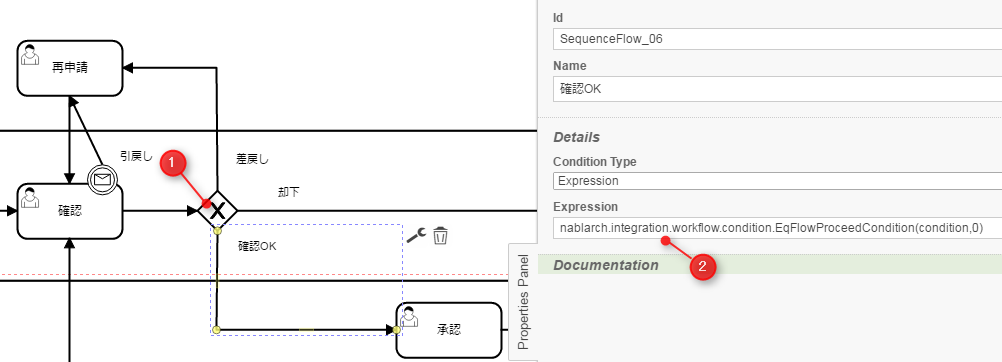
Task: Click the wrench tool icon
Action: click(x=415, y=235)
